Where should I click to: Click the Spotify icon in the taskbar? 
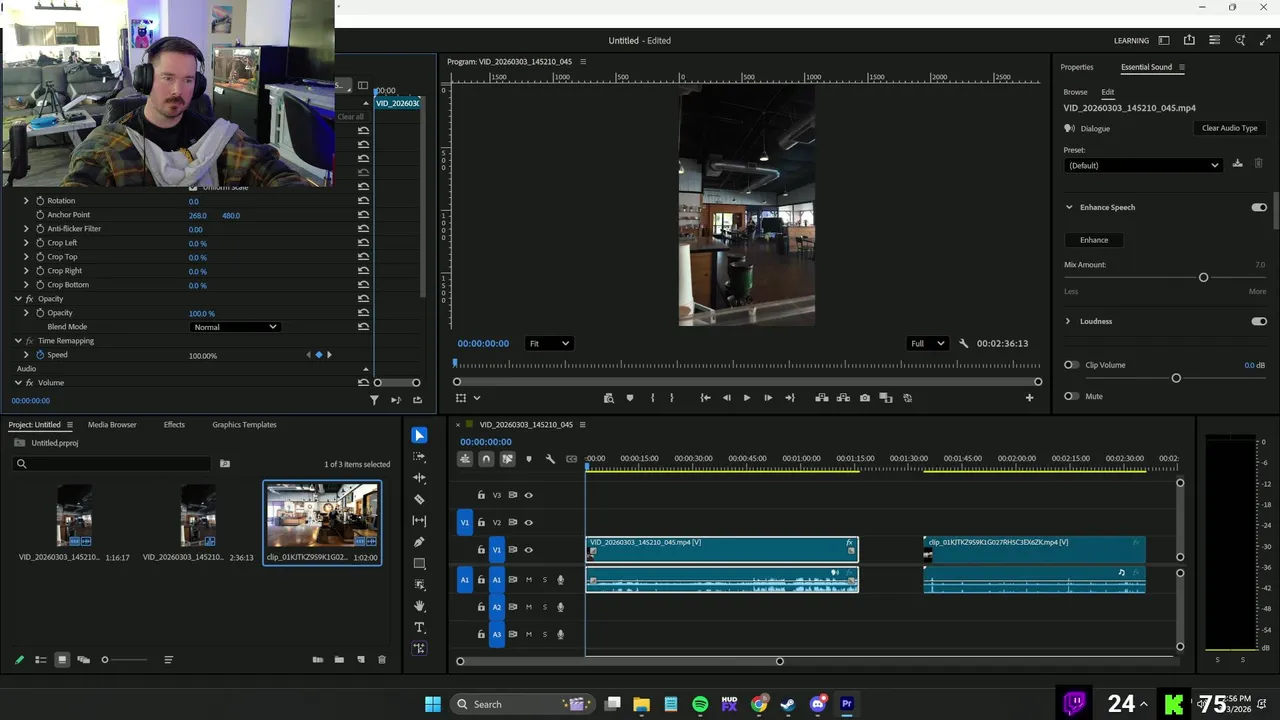coord(700,704)
